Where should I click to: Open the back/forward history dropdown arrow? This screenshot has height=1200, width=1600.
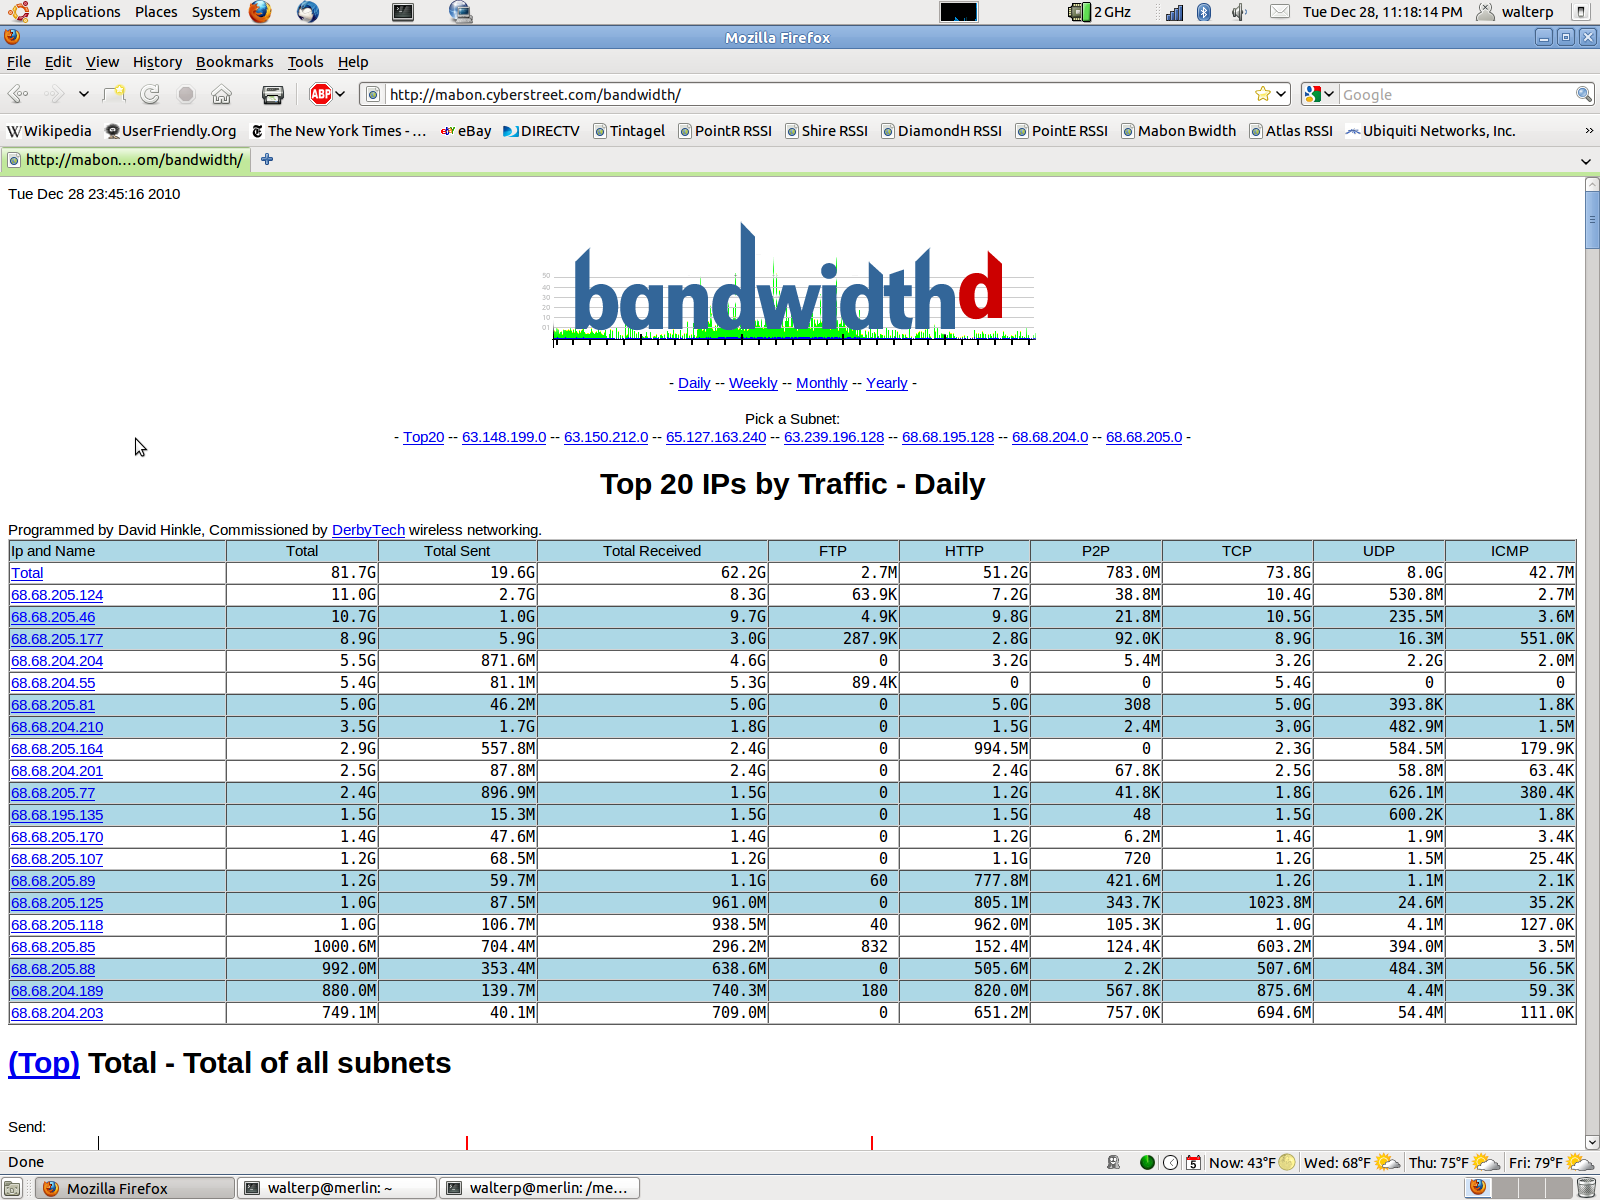(x=84, y=94)
